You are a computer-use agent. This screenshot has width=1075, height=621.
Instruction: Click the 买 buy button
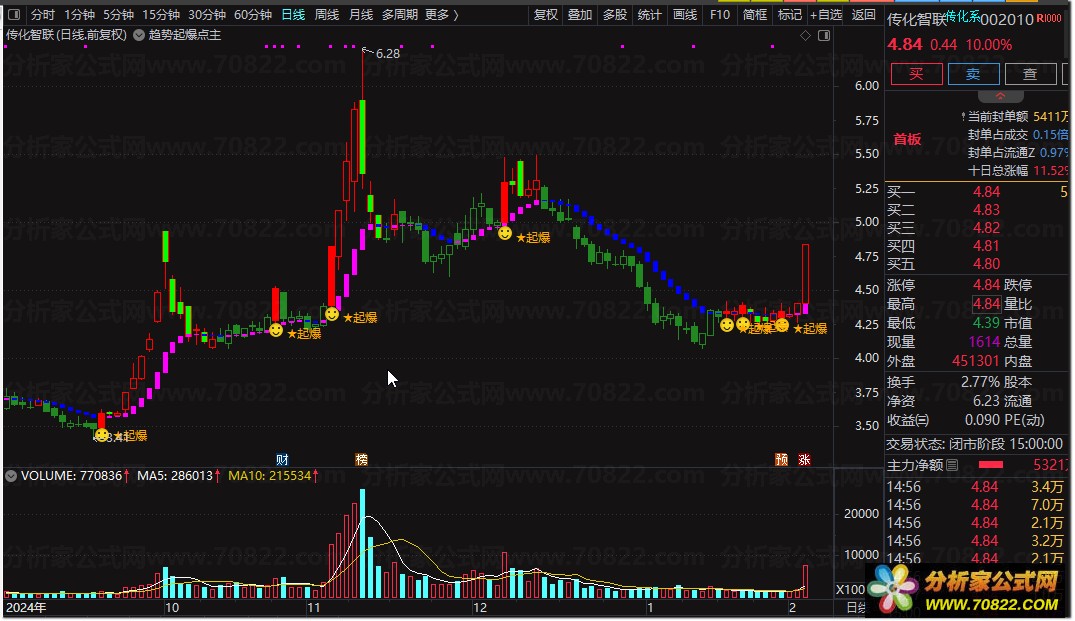(917, 74)
